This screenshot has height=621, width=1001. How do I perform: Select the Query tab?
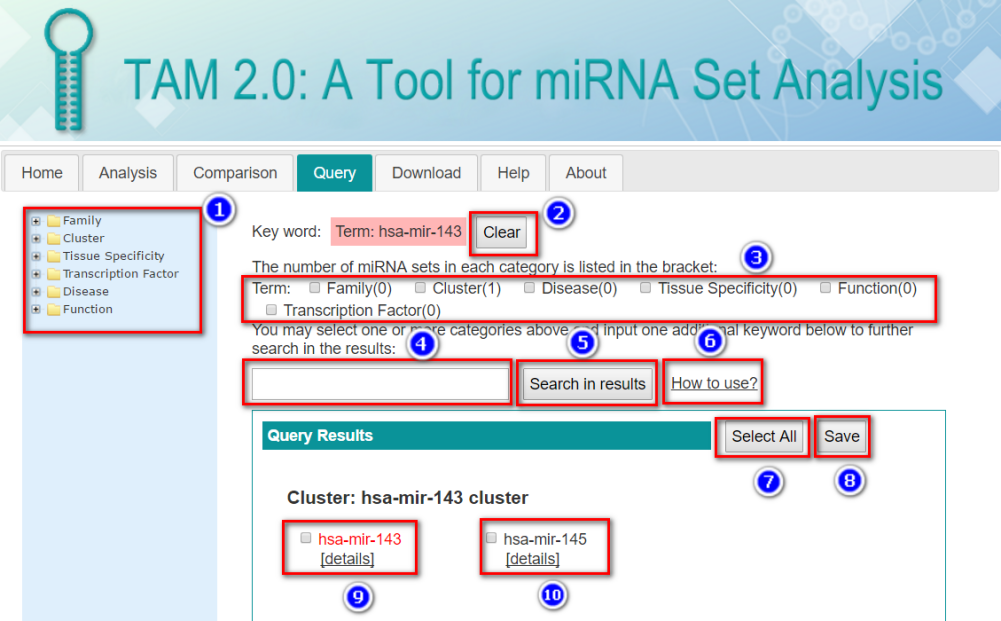335,173
